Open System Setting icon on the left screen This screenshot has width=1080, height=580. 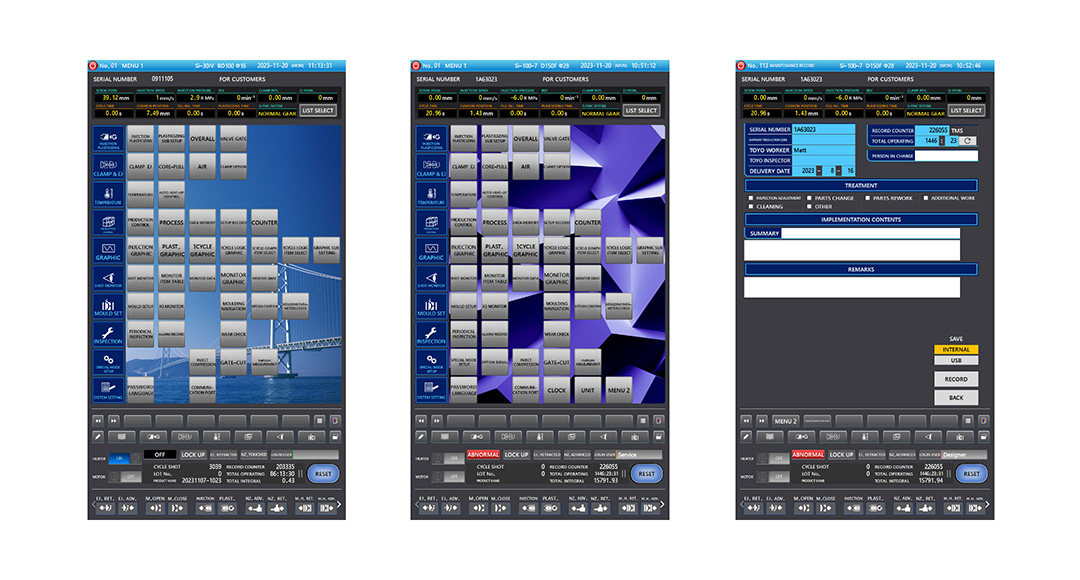click(107, 390)
